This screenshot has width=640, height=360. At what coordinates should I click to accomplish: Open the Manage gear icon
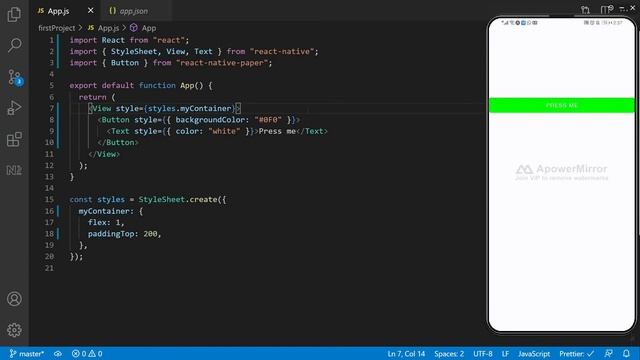tap(14, 330)
